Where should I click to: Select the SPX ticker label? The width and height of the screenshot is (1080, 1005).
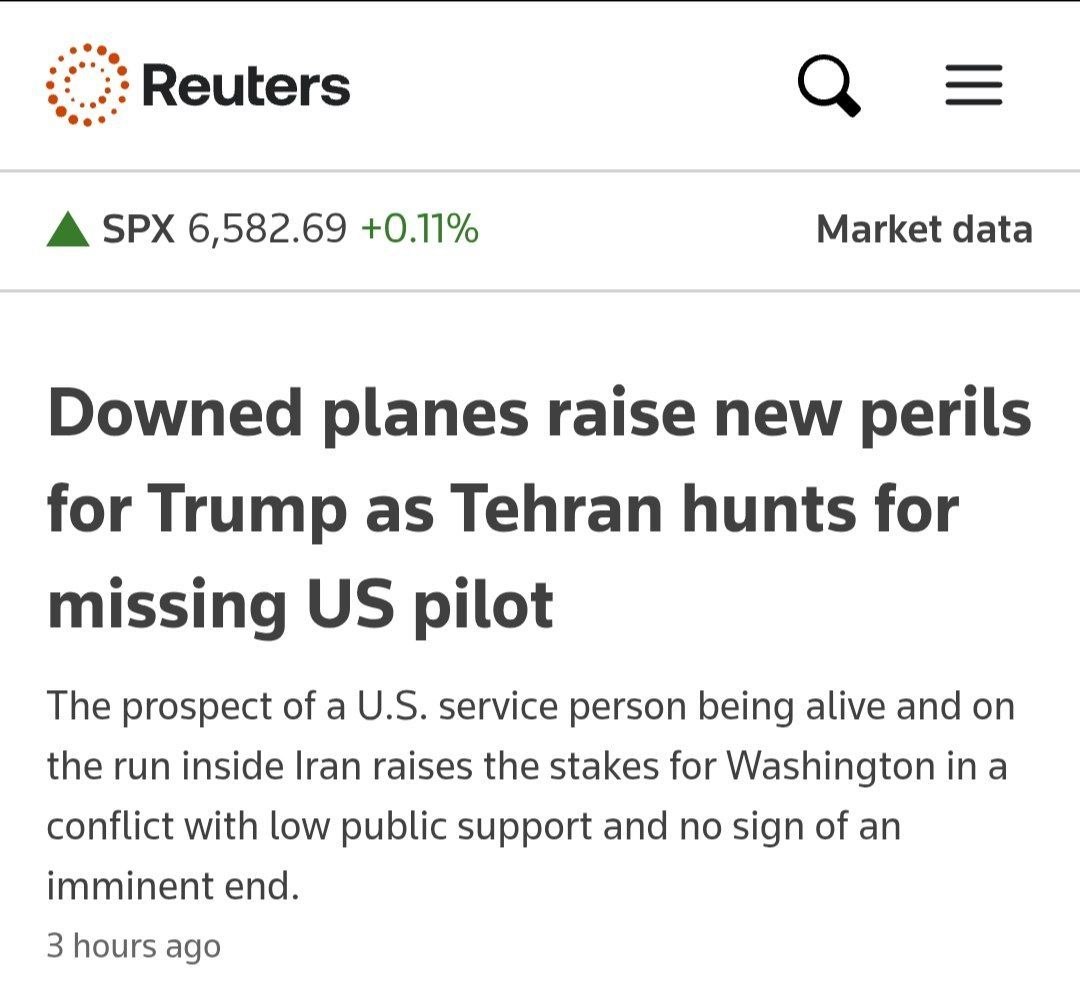139,231
